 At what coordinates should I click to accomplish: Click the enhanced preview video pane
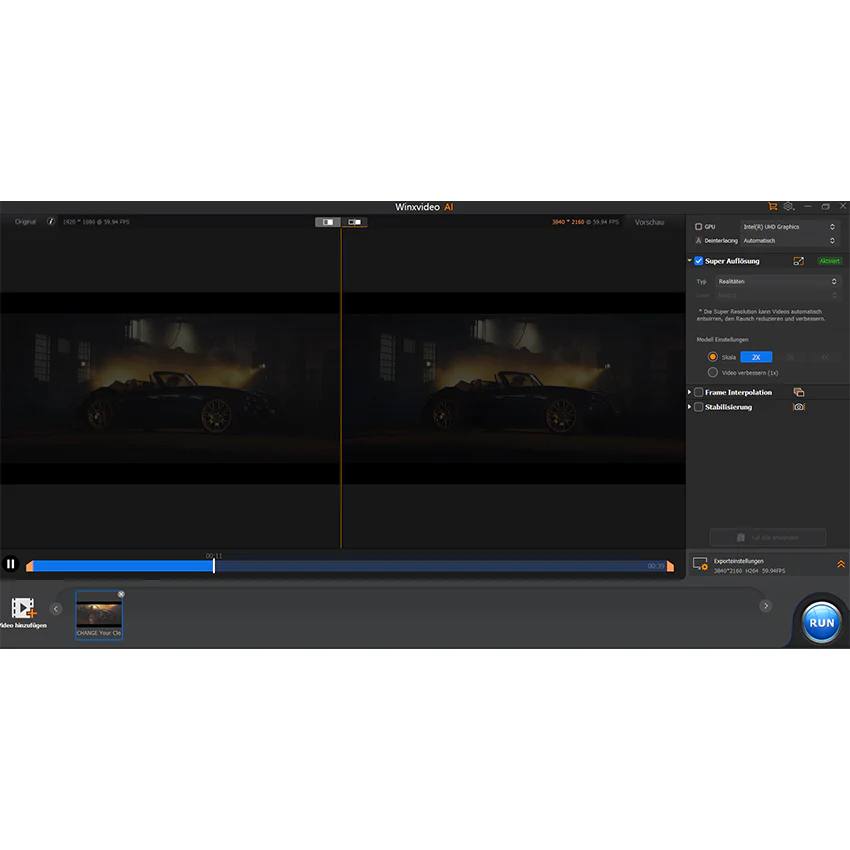(514, 388)
